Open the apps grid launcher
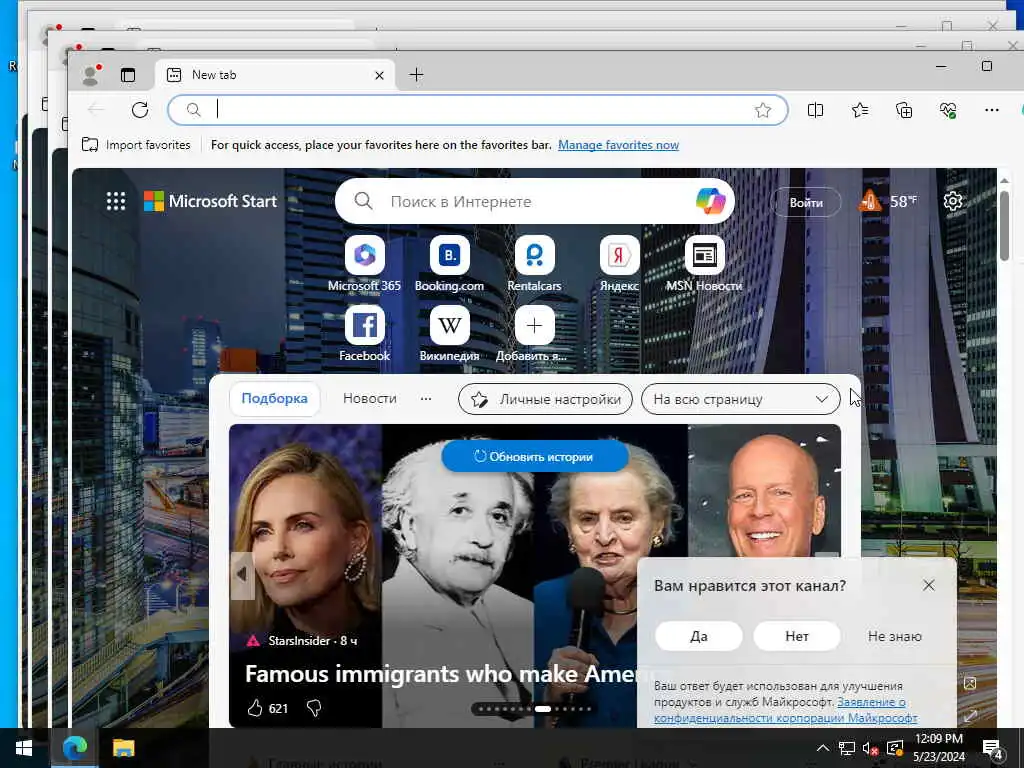This screenshot has width=1024, height=768. tap(116, 201)
